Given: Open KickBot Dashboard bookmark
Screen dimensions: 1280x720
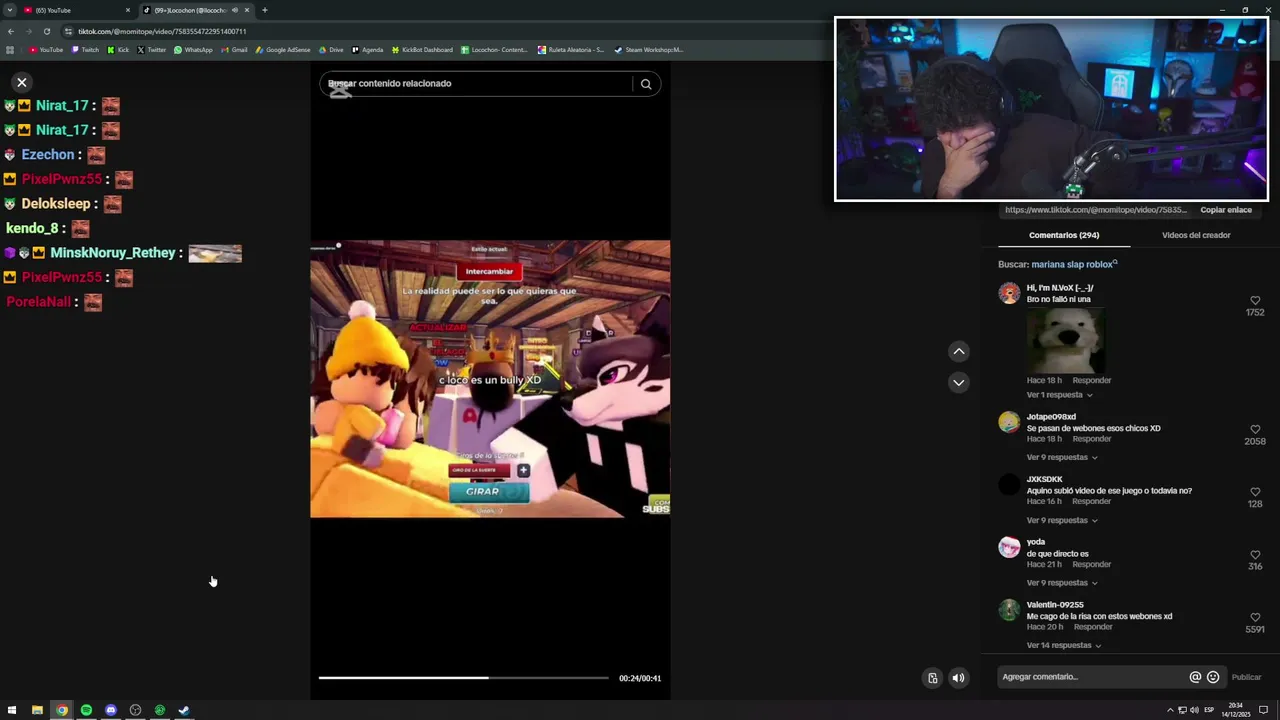Looking at the screenshot, I should point(422,50).
